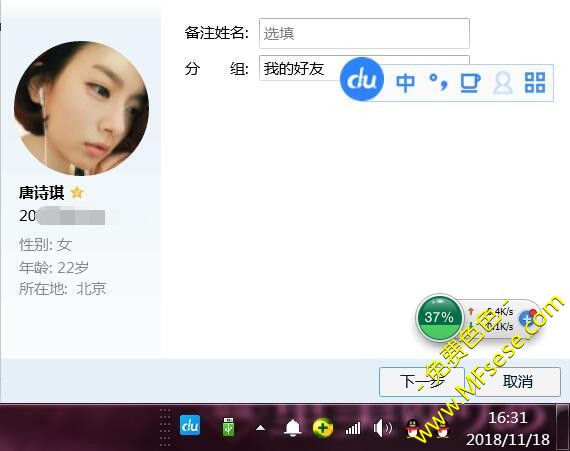Open the input method toolbox grid icon
The image size is (570, 451).
coord(535,82)
